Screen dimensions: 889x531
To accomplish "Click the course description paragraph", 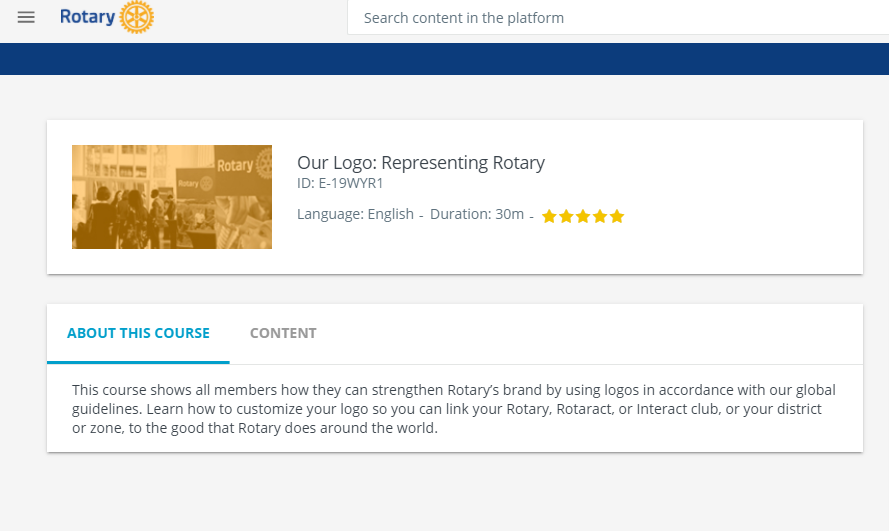I will click(x=454, y=409).
